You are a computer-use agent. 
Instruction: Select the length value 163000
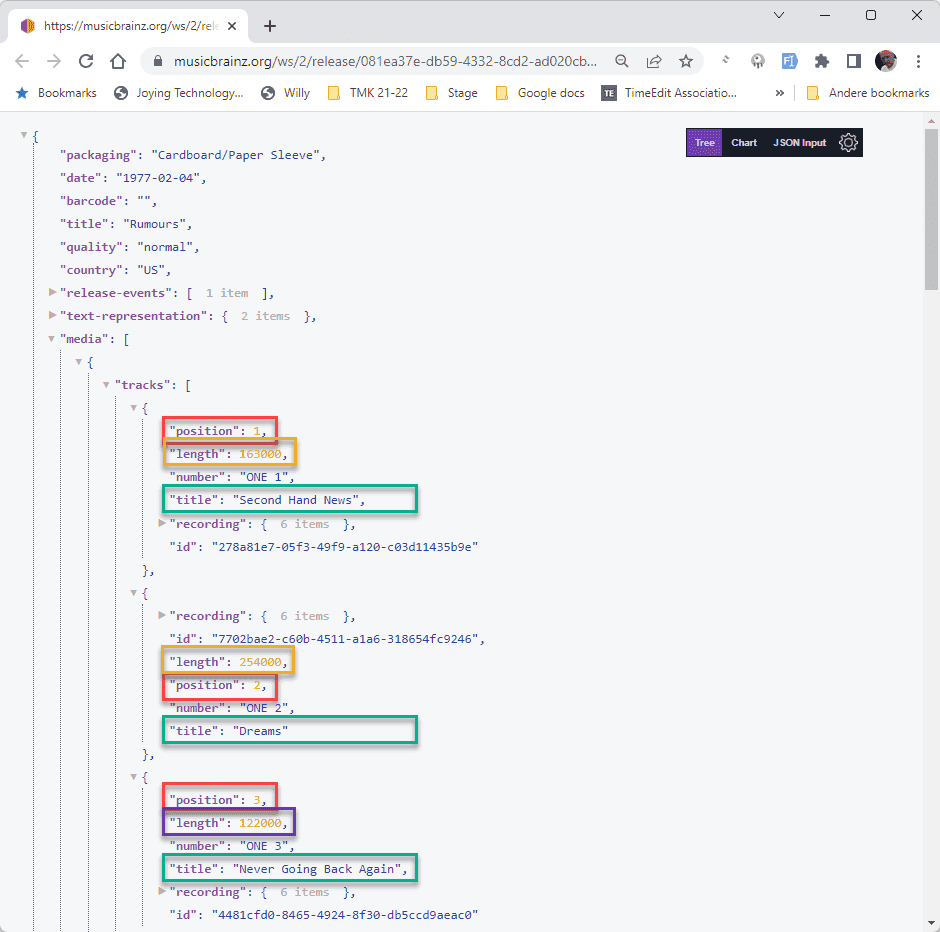(x=260, y=454)
